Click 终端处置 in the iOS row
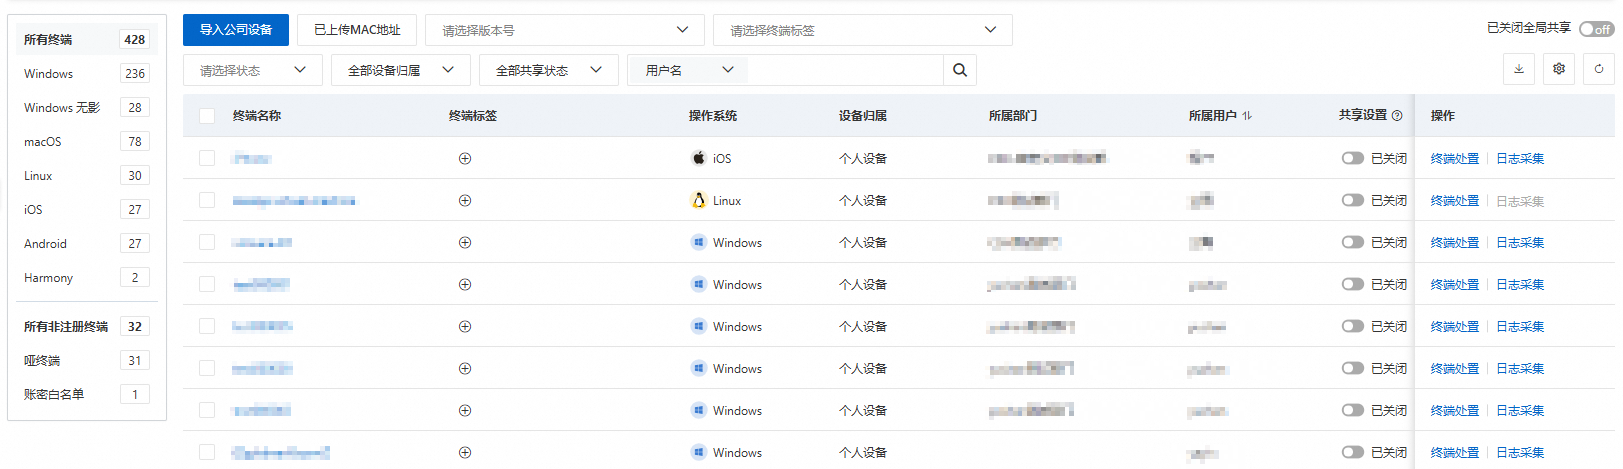1623x469 pixels. point(1455,158)
